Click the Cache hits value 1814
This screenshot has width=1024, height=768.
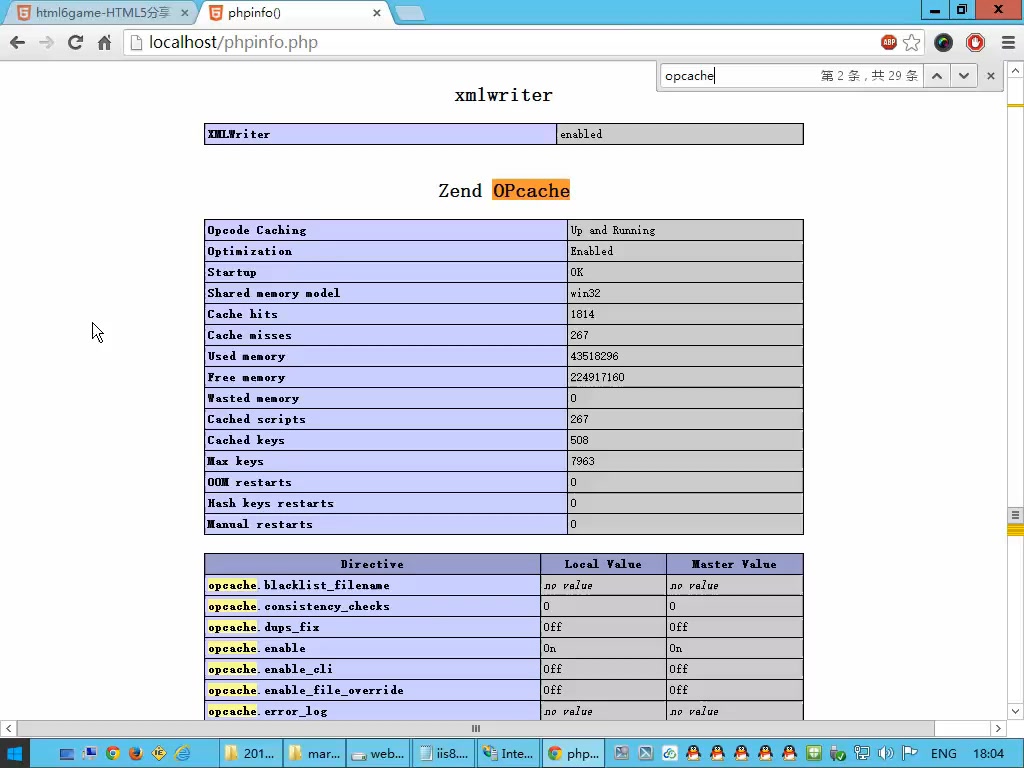[583, 314]
